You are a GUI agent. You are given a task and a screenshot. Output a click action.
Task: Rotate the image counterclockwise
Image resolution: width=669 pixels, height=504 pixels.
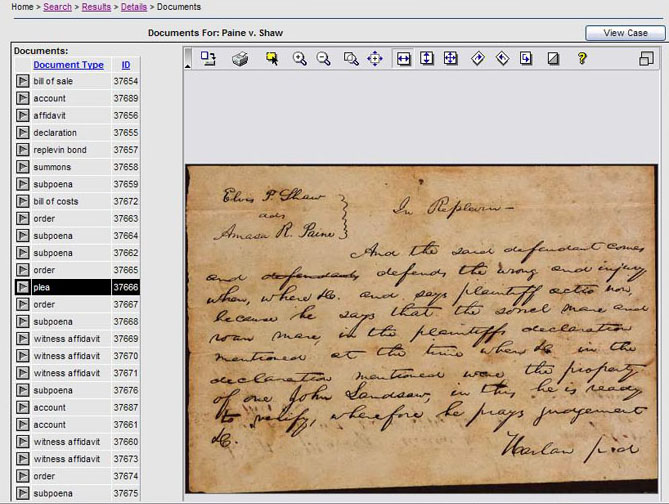tap(503, 58)
